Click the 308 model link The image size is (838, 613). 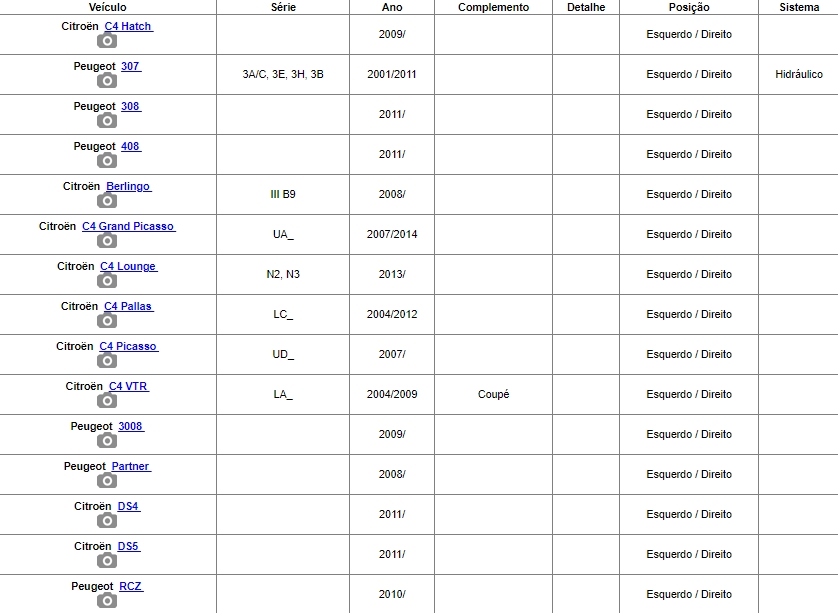click(131, 106)
